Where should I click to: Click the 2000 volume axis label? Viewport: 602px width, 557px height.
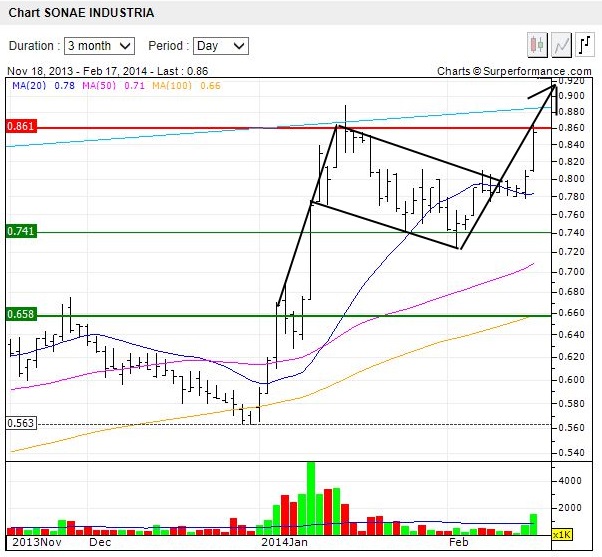pyautogui.click(x=570, y=507)
